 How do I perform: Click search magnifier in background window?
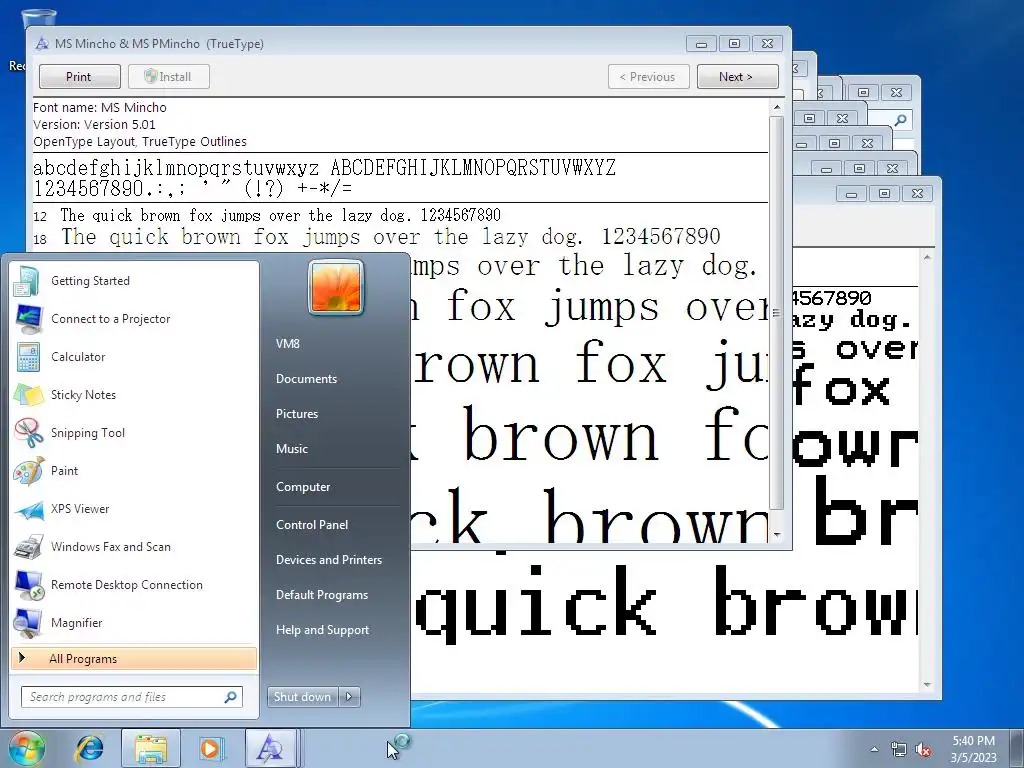pyautogui.click(x=901, y=120)
